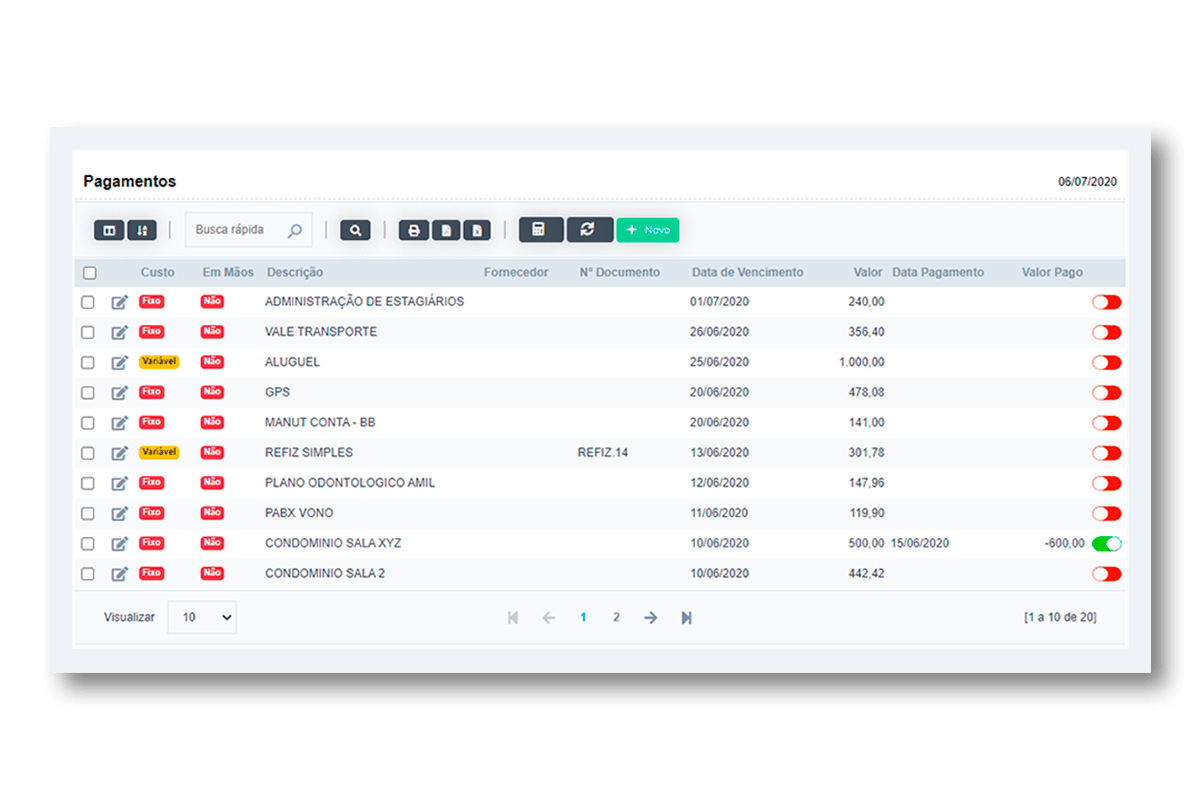Click the Busca rápida search field
Screen dimensions: 1200x800
238,230
